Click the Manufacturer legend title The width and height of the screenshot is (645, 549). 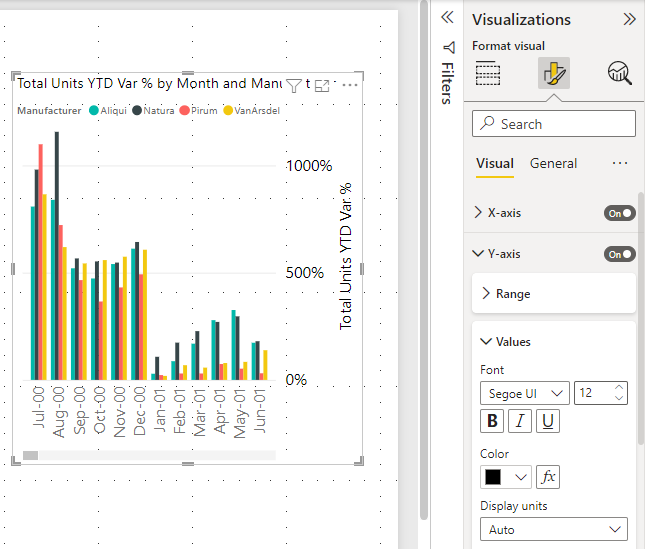pyautogui.click(x=49, y=111)
